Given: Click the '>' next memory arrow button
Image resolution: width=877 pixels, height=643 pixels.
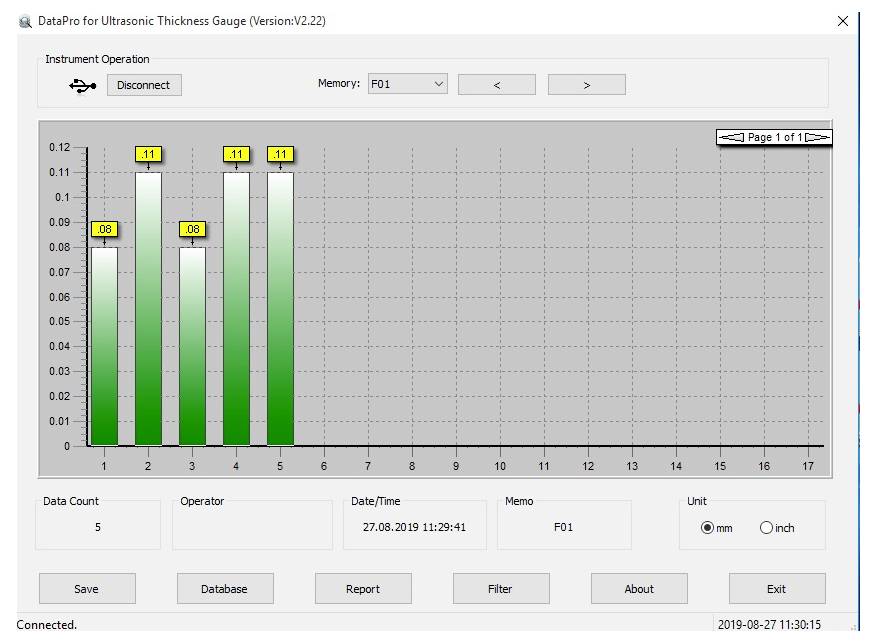Looking at the screenshot, I should click(586, 84).
